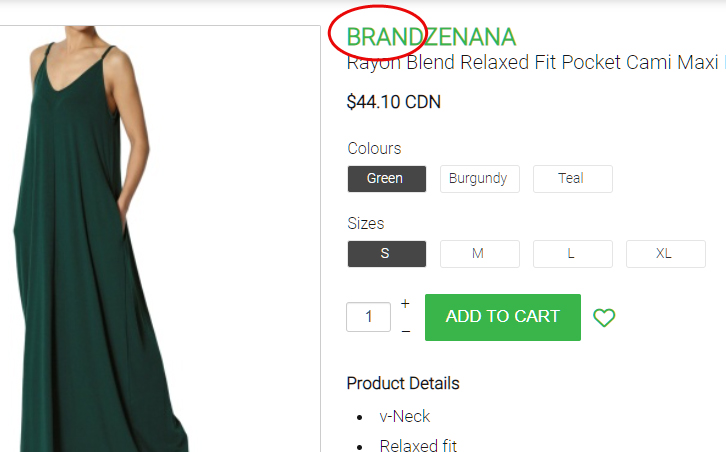
Task: Select the Green colour option
Action: tap(387, 179)
